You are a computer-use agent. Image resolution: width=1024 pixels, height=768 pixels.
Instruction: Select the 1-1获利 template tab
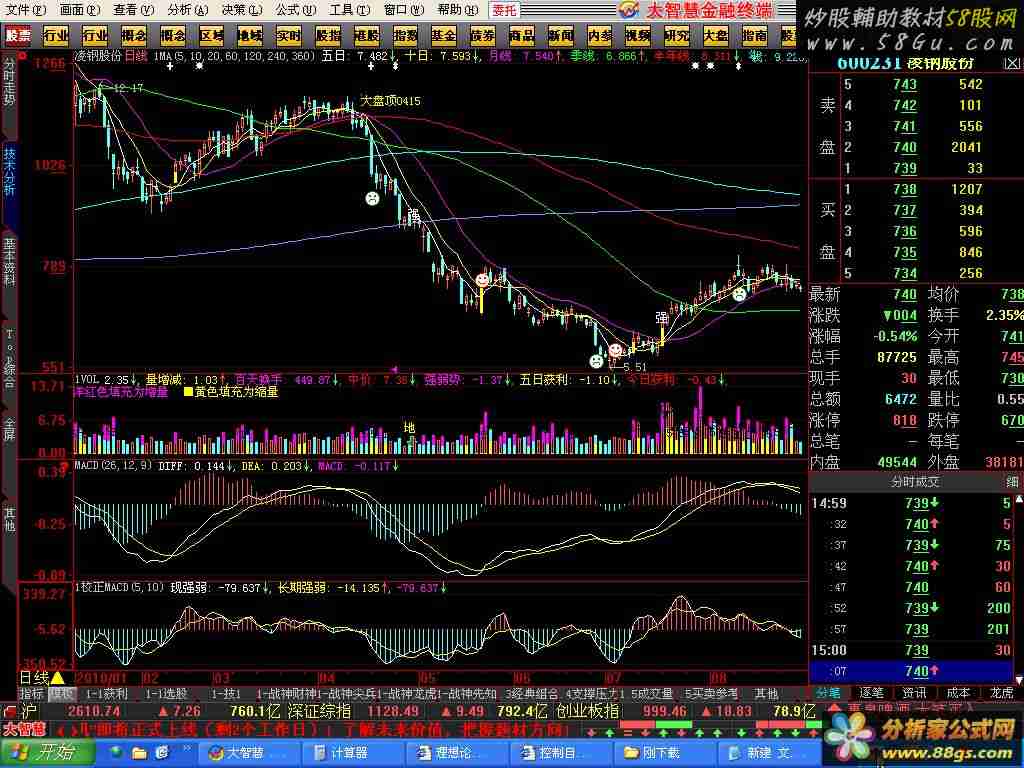106,694
